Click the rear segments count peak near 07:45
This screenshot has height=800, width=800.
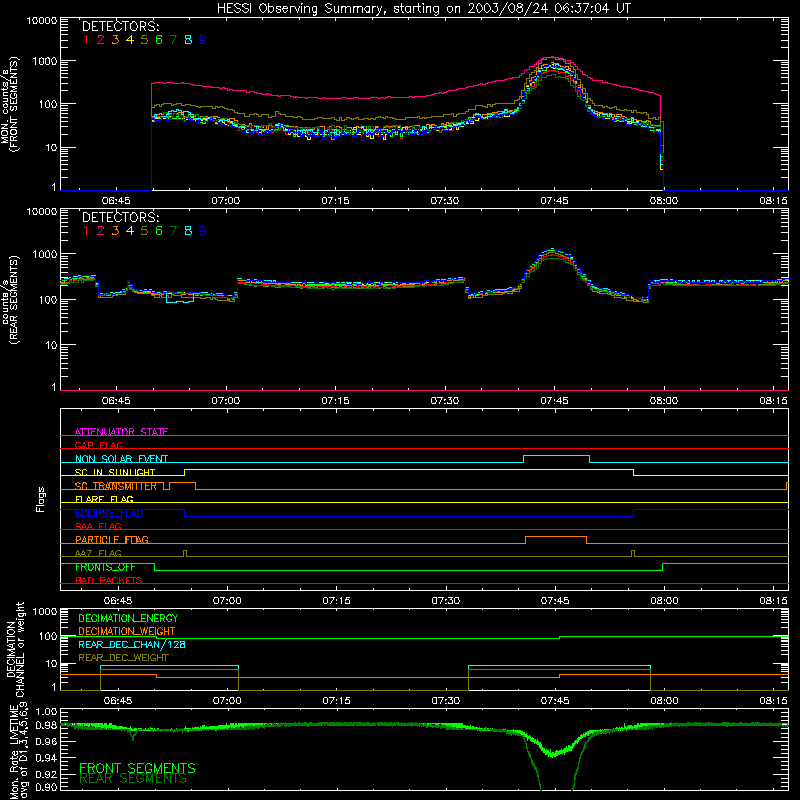[x=551, y=249]
